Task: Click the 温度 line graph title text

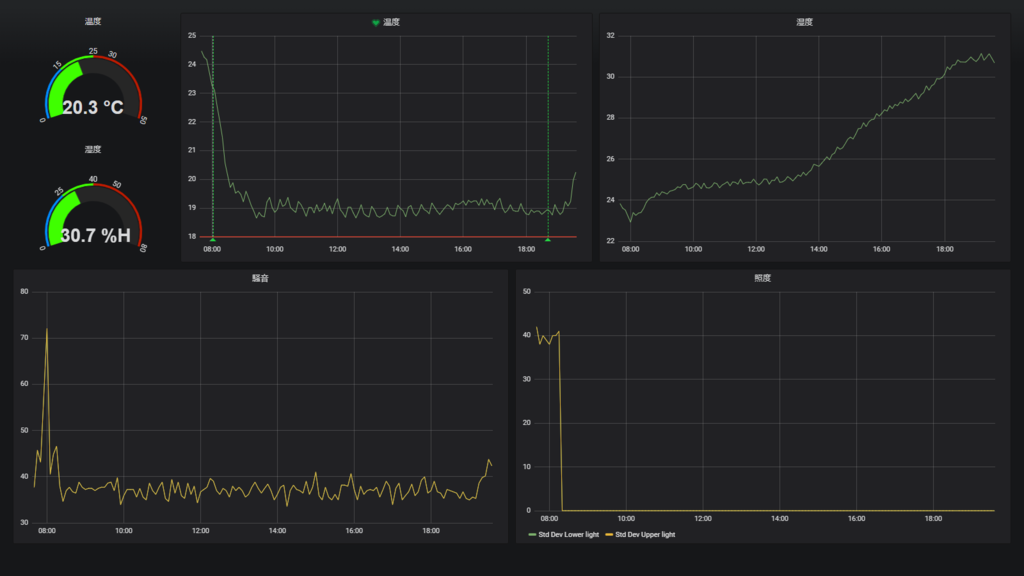Action: [391, 22]
